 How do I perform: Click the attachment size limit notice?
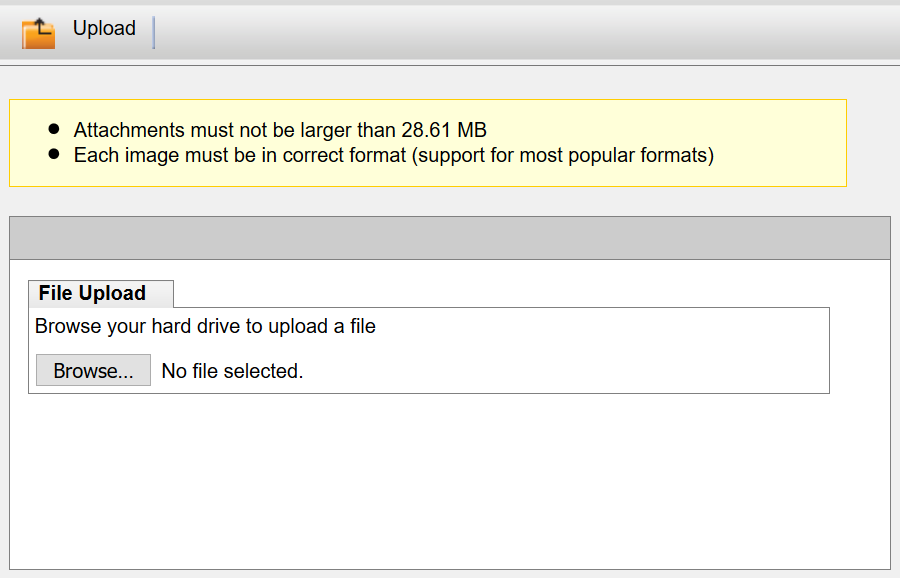click(x=280, y=130)
